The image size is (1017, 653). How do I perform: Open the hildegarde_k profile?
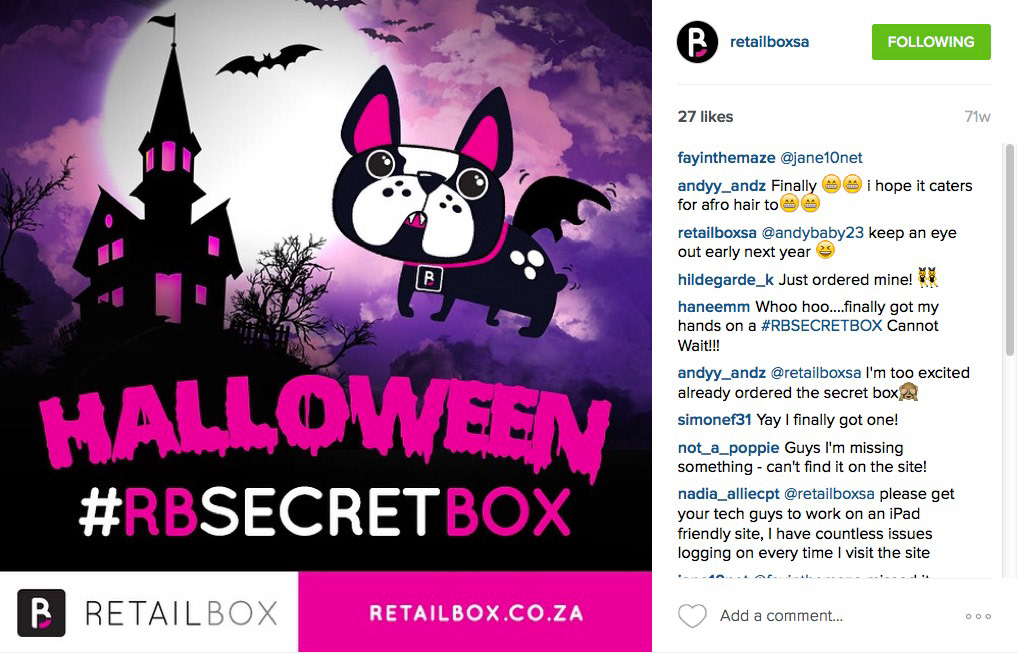[x=725, y=279]
